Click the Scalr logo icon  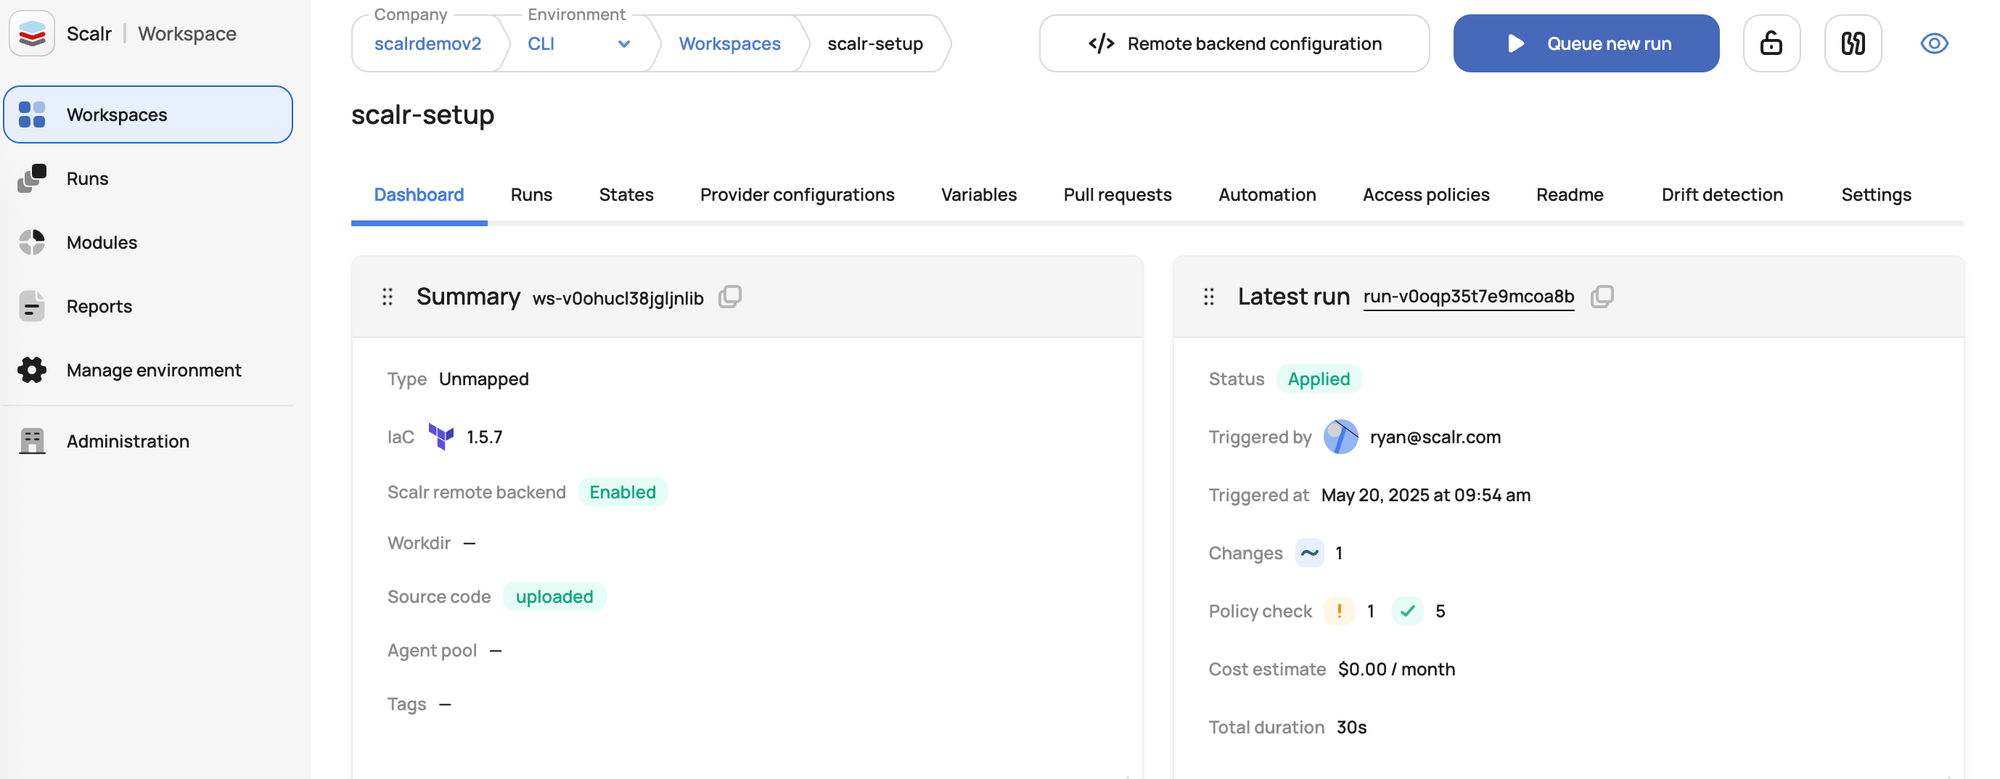[x=32, y=33]
